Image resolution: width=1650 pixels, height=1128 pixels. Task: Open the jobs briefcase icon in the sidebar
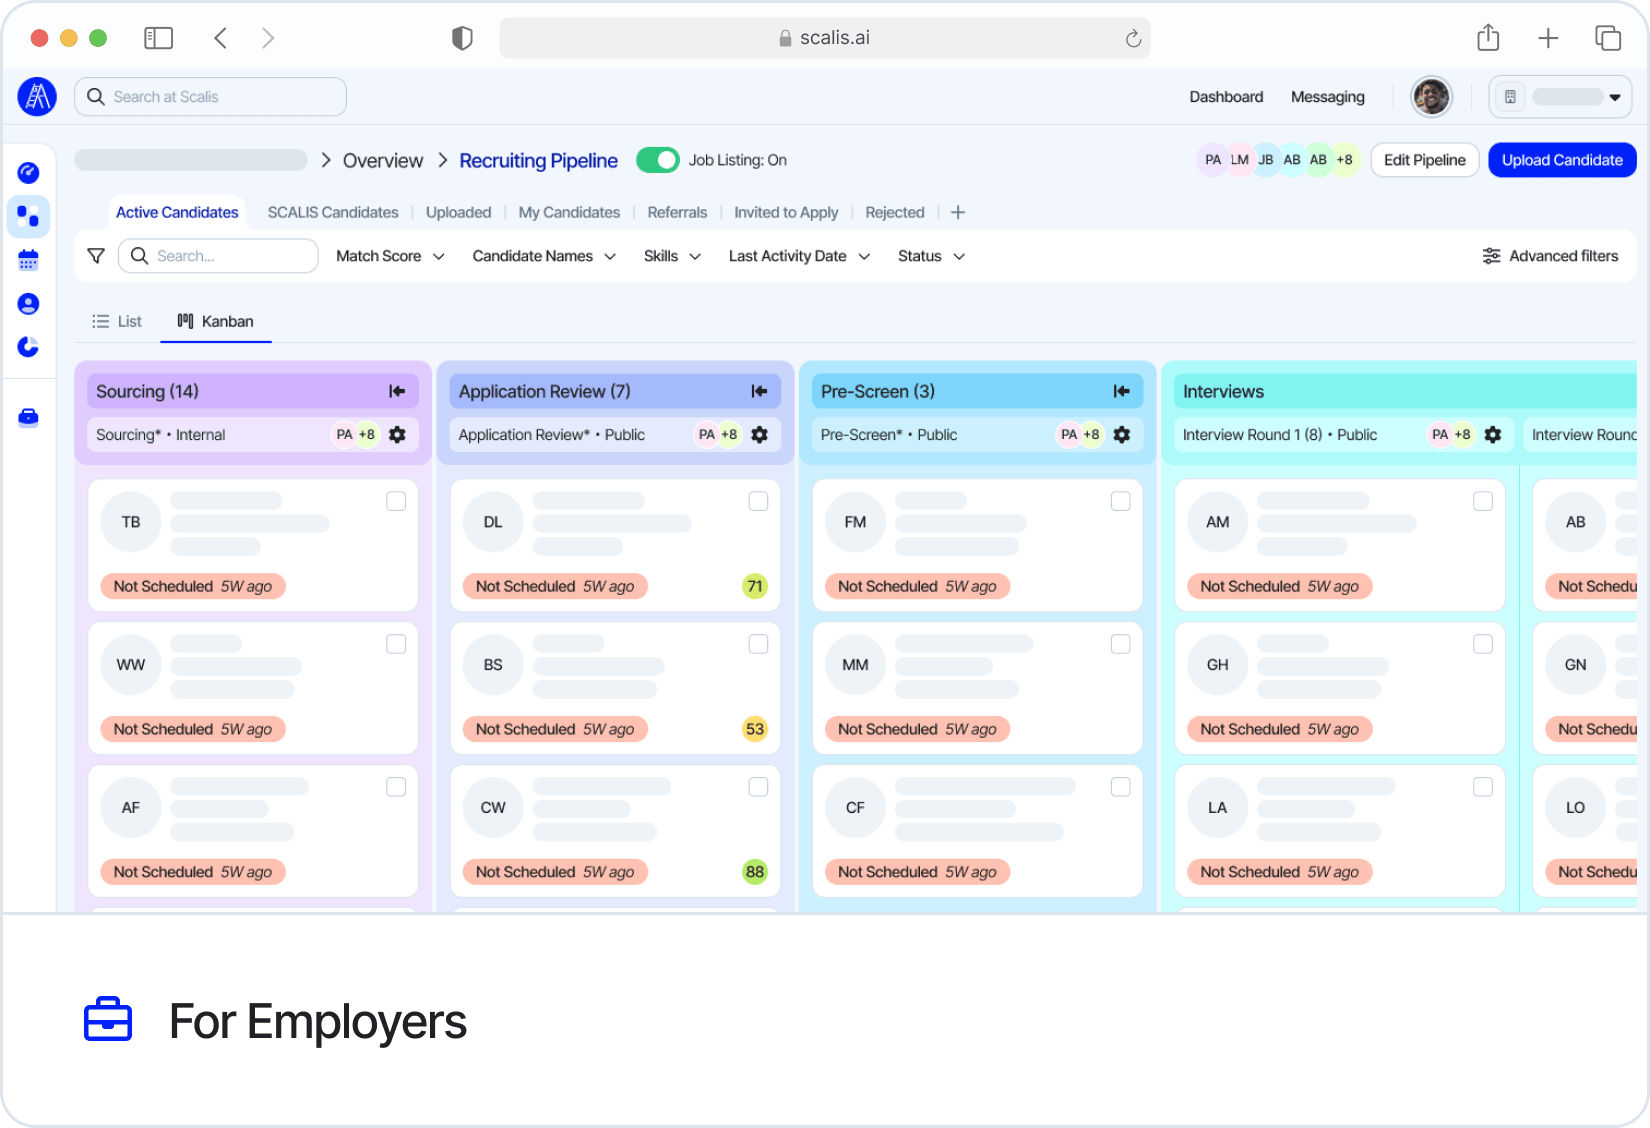point(29,417)
